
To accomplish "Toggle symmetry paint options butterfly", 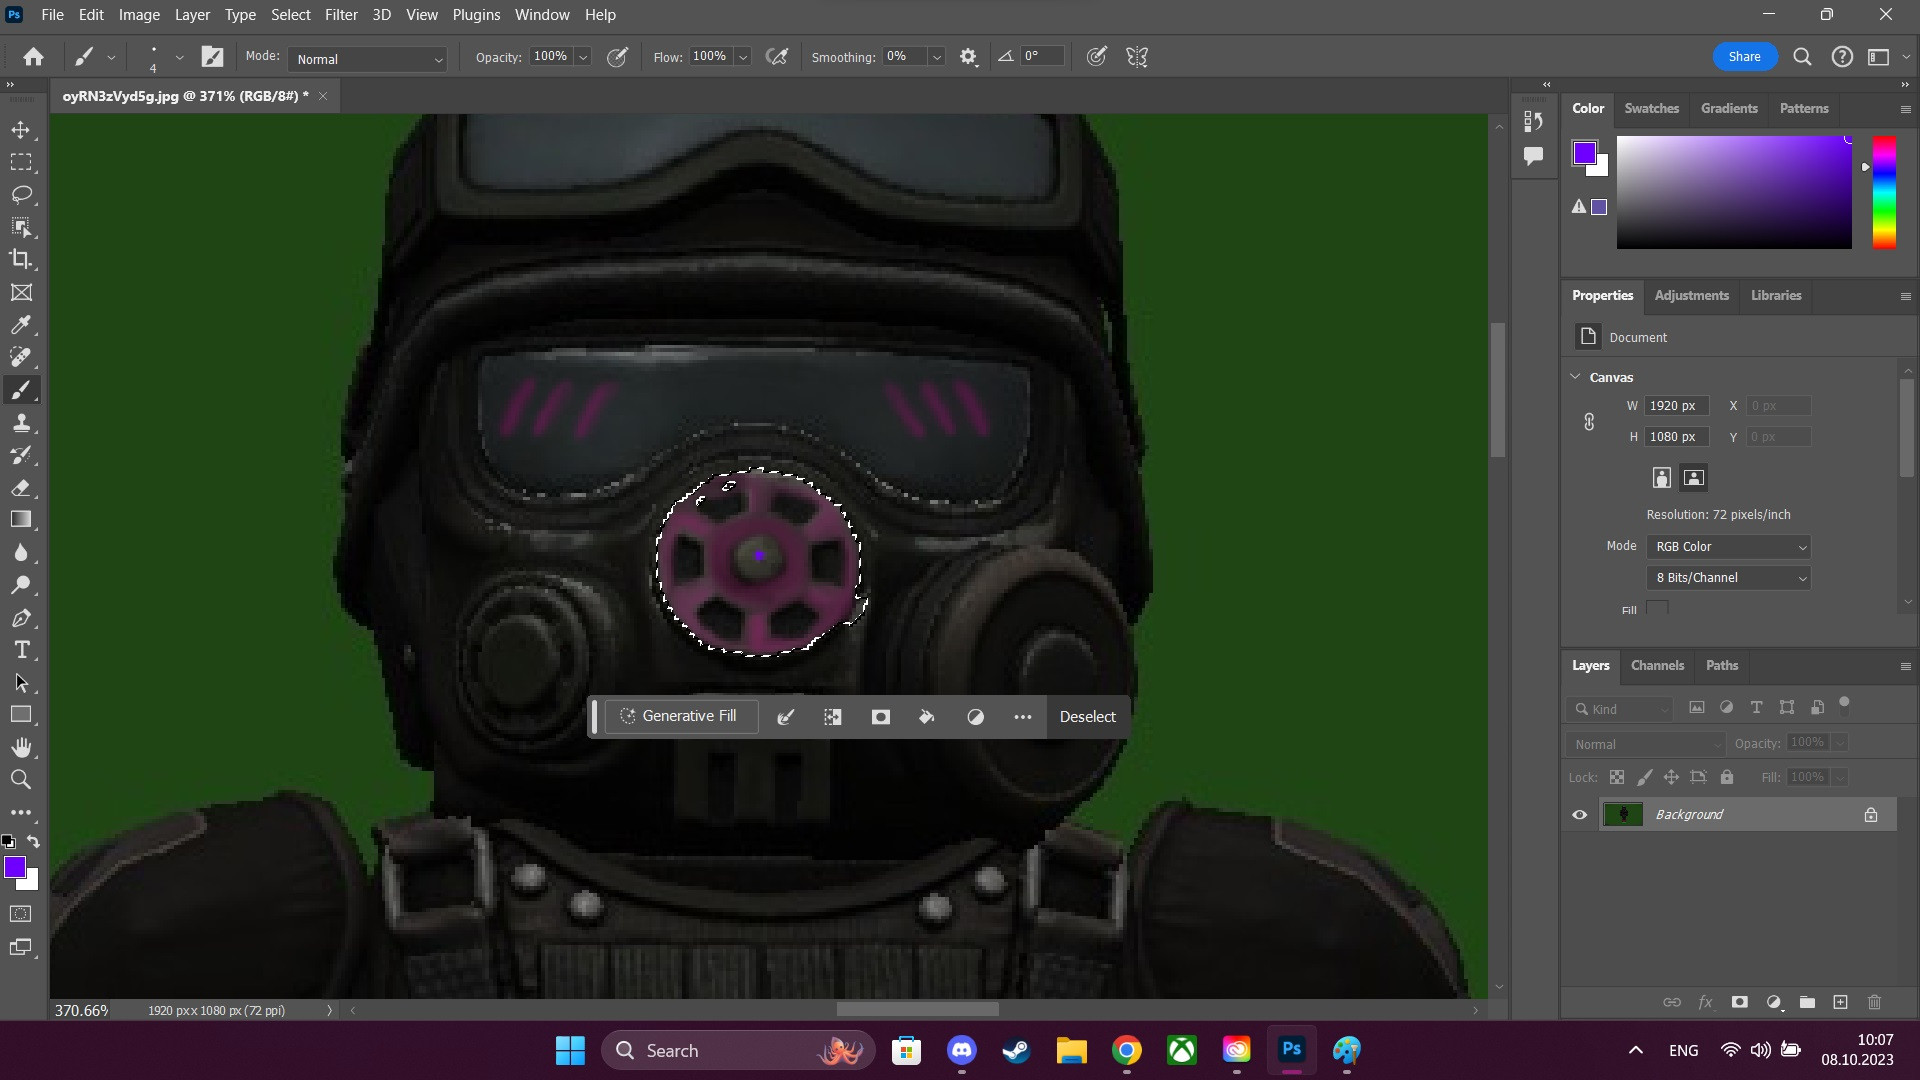I will click(1137, 57).
